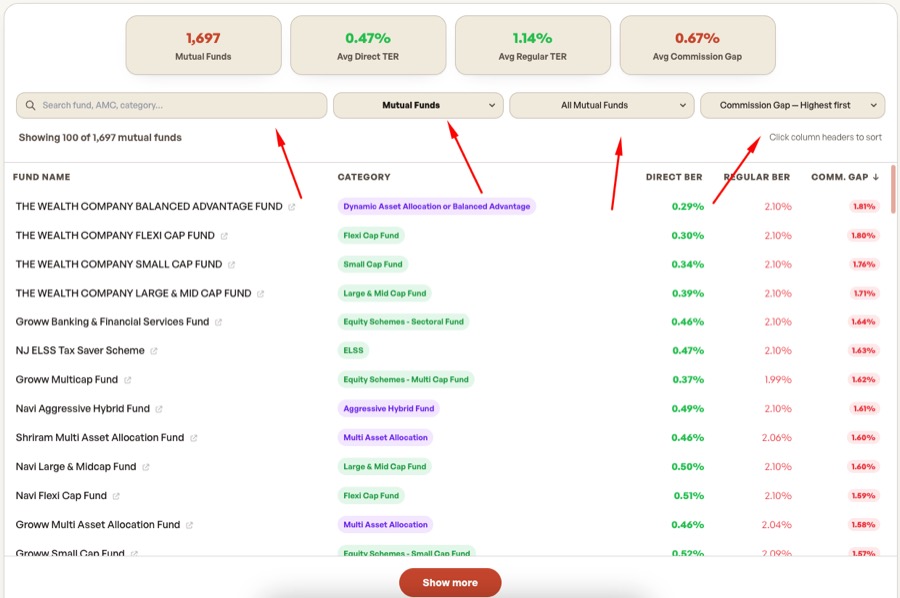This screenshot has width=900, height=598.
Task: Sort by the REGULAR BER column header
Action: tap(757, 177)
